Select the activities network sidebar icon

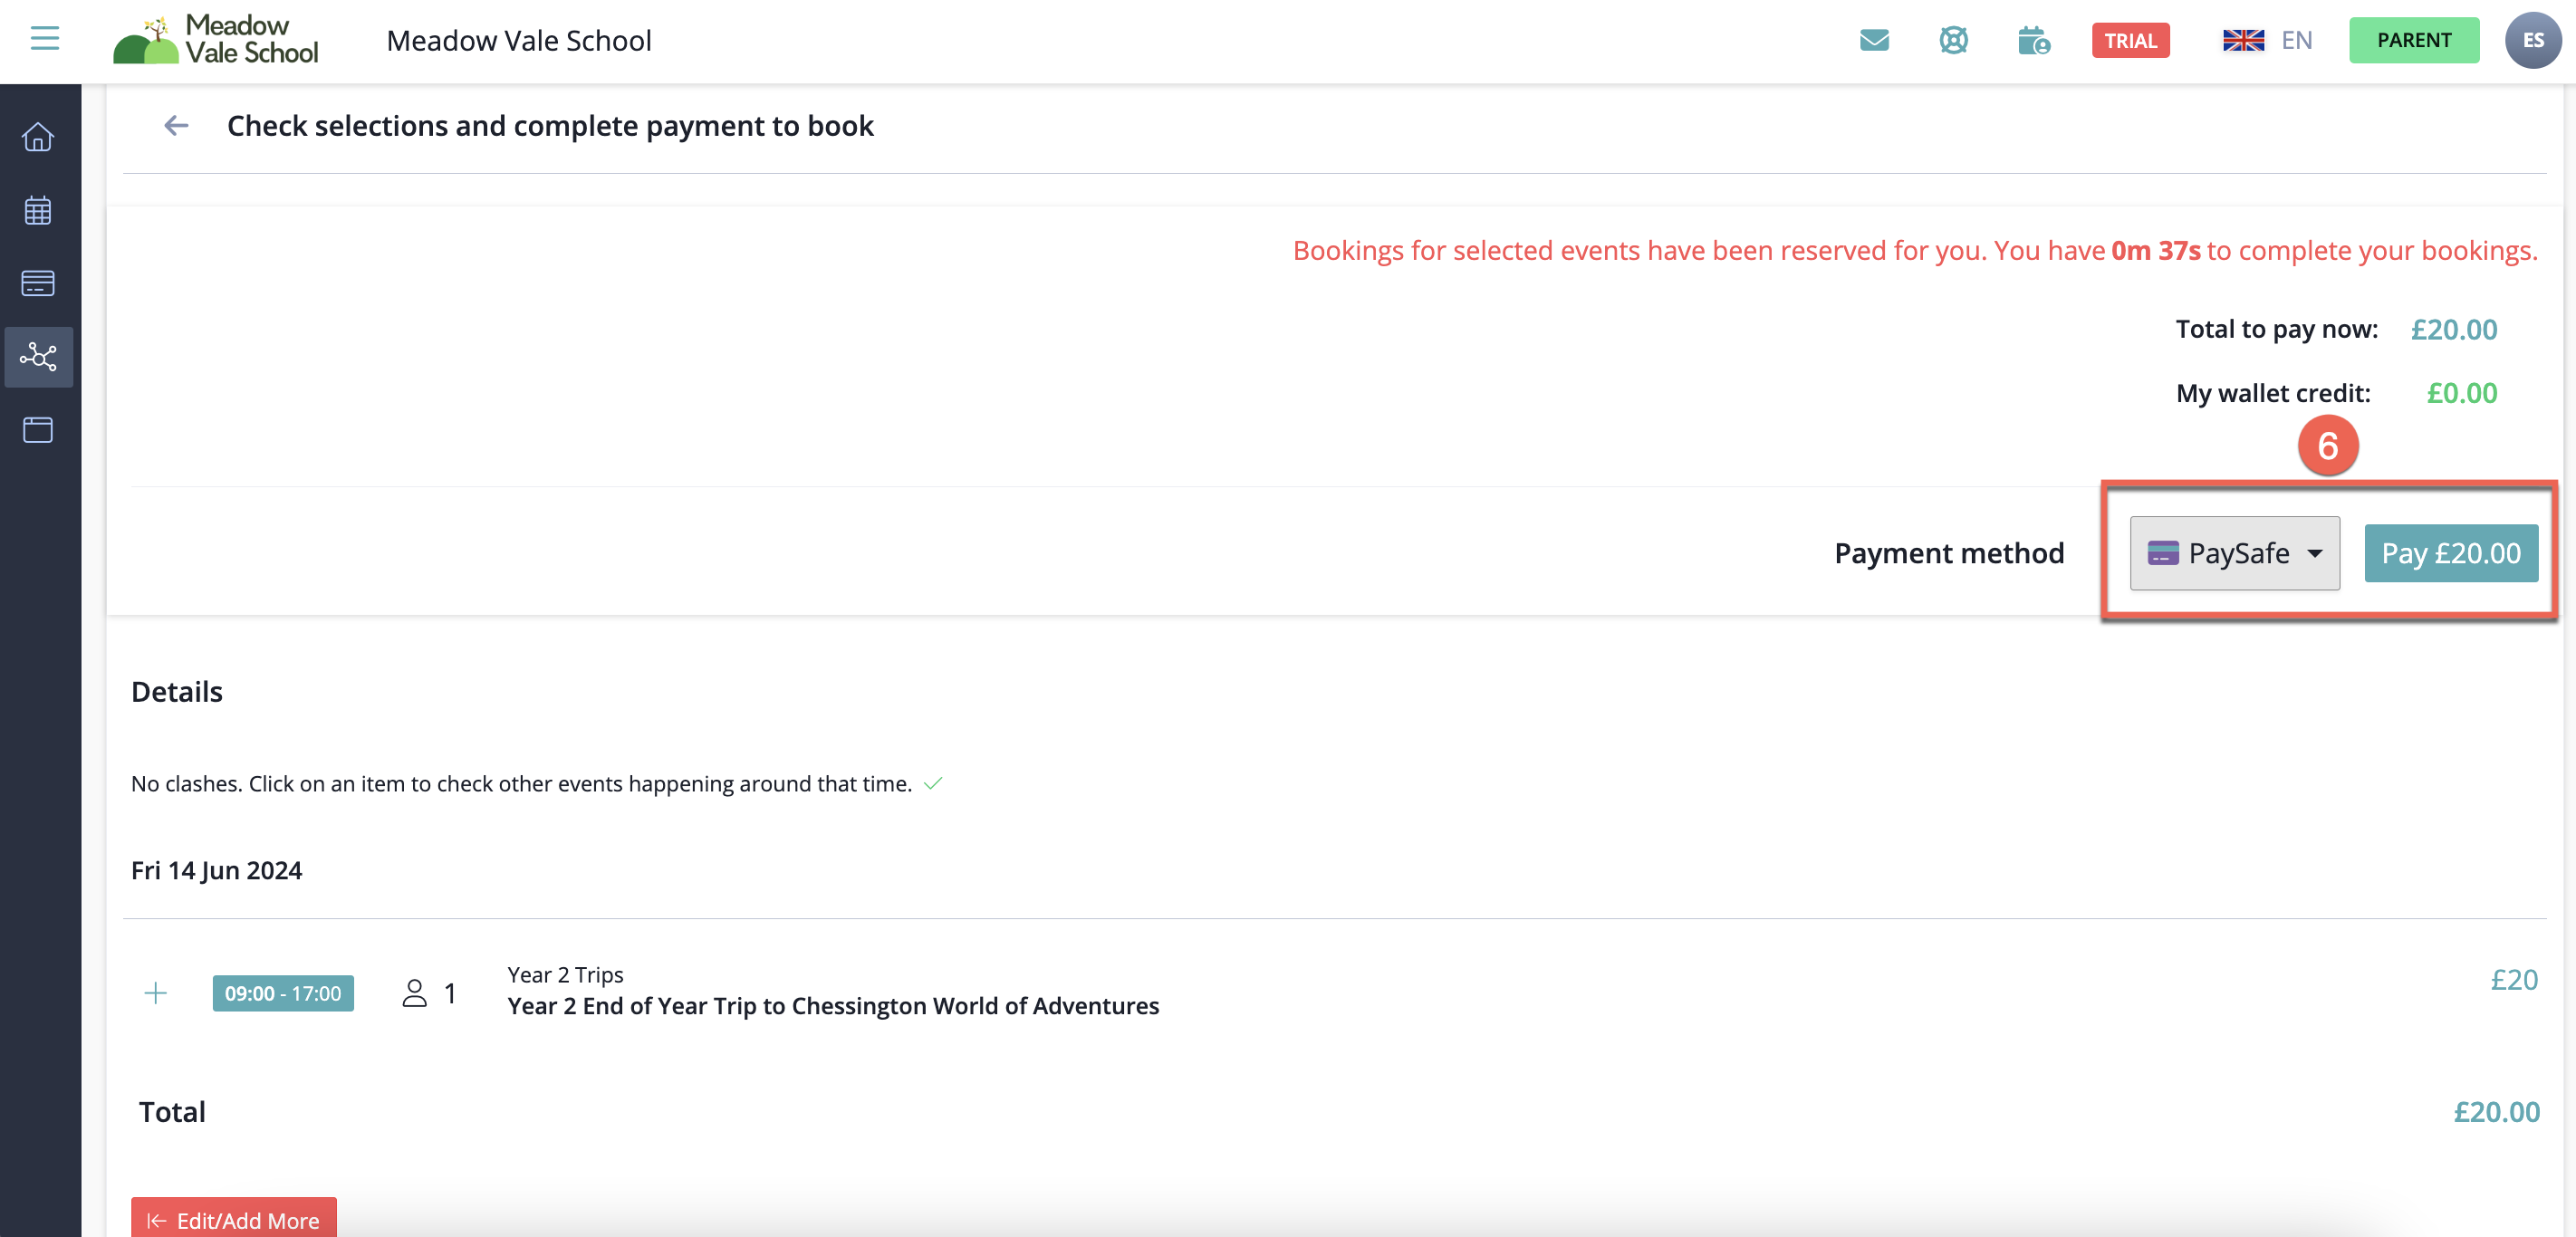[x=38, y=357]
